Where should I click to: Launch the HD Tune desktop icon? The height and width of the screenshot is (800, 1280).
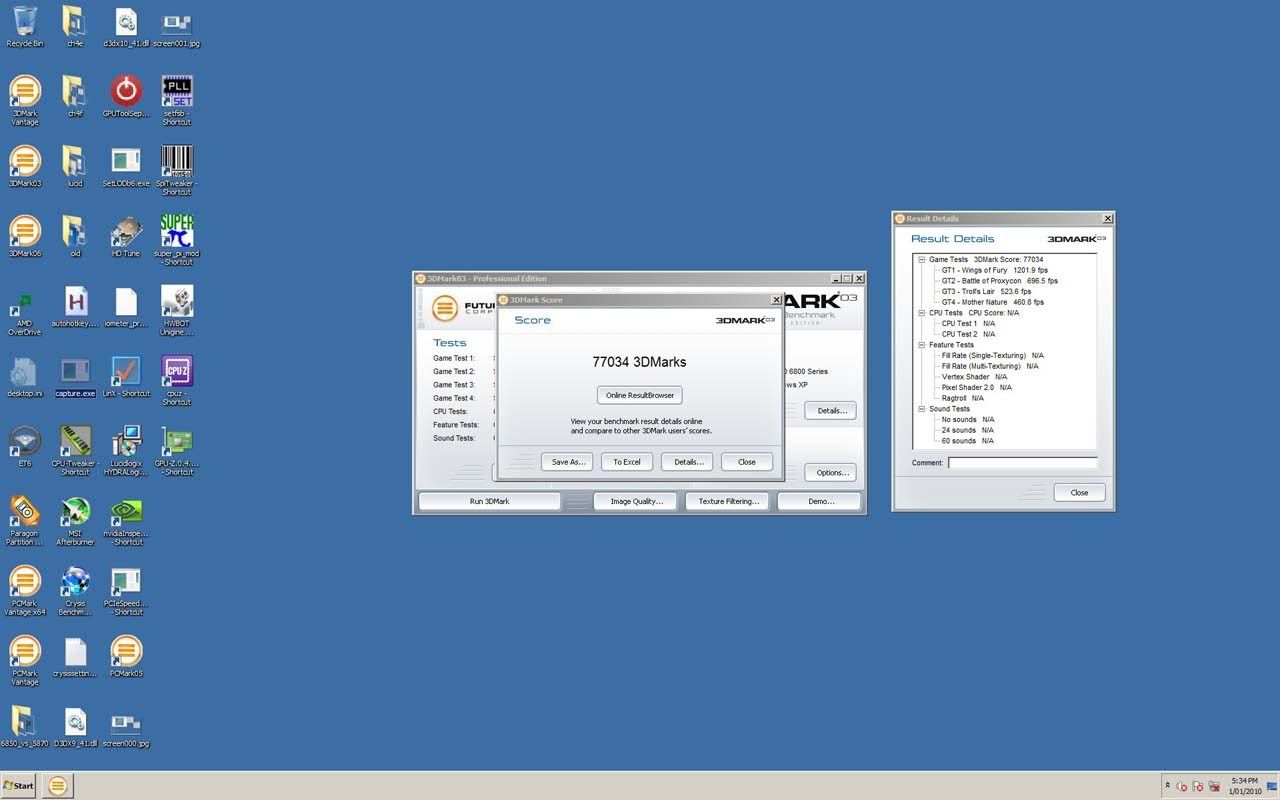click(x=126, y=232)
